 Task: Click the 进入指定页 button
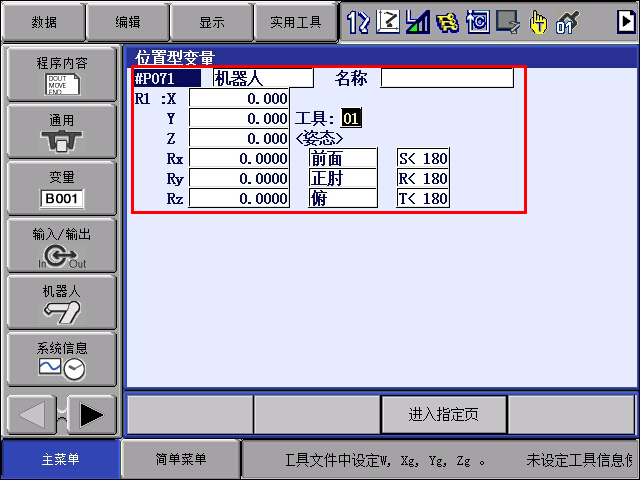(444, 414)
